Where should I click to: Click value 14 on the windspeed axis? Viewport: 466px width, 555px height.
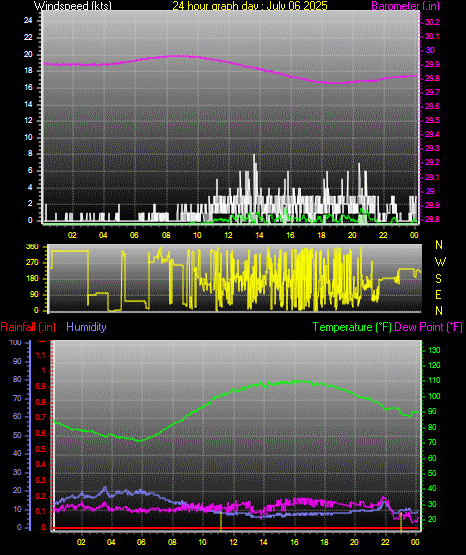28,104
